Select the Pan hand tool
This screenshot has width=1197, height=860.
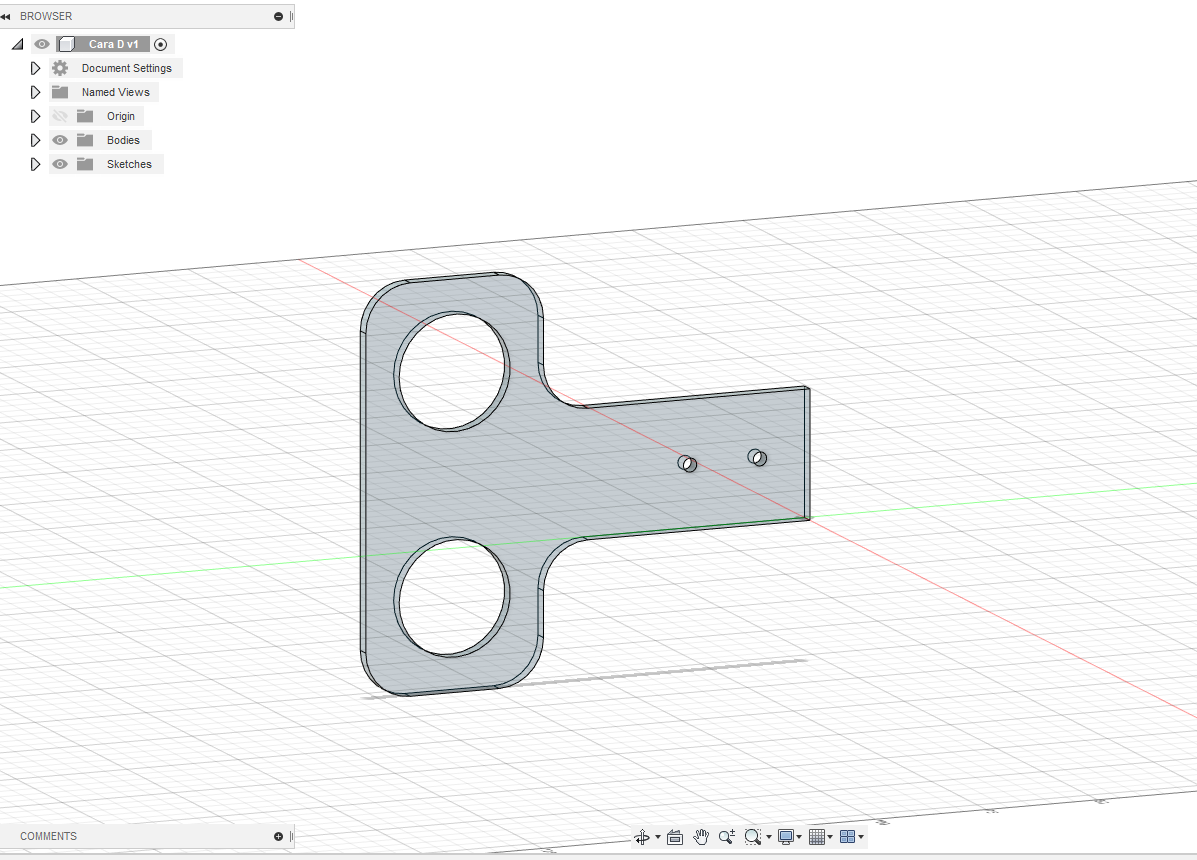coord(701,837)
